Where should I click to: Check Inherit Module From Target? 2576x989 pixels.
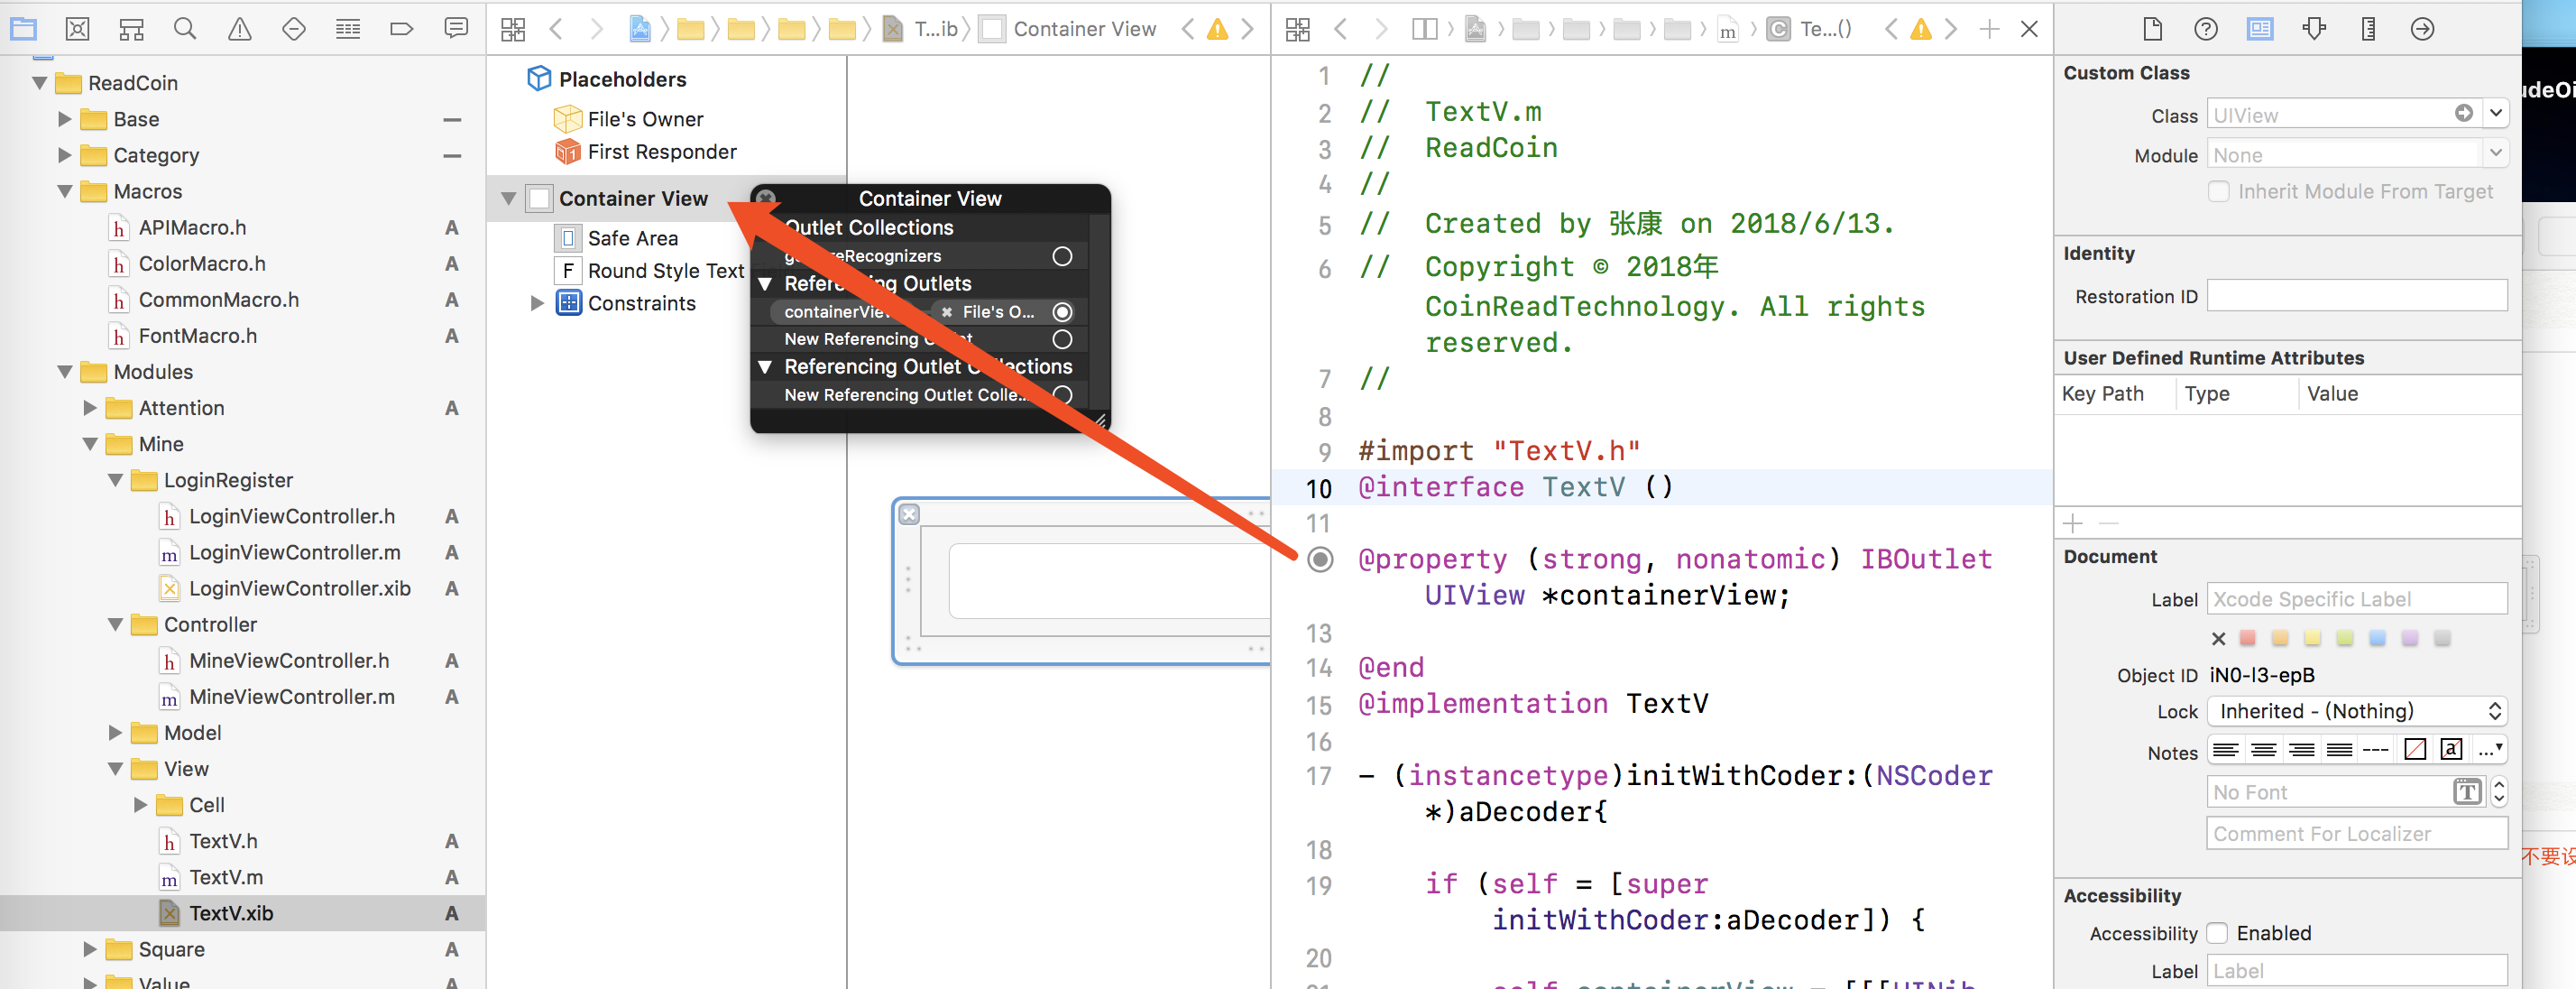pos(2219,191)
